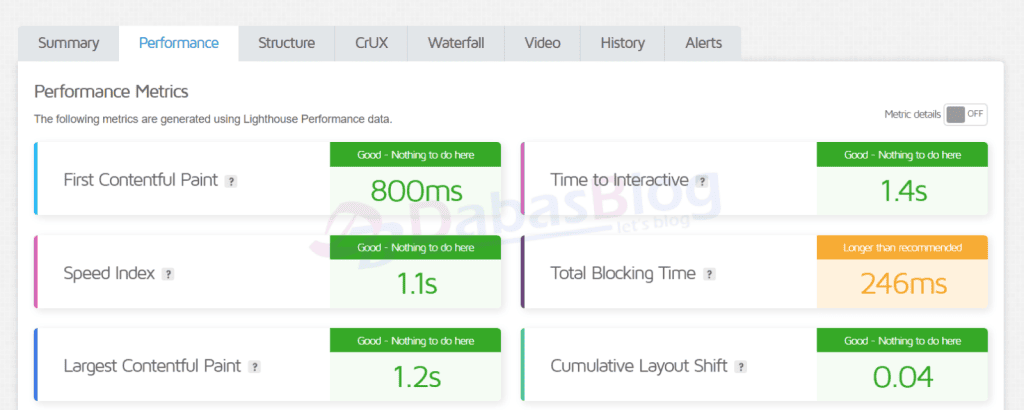Click the Total Blocking Time label
Image resolution: width=1024 pixels, height=410 pixels.
tap(623, 273)
